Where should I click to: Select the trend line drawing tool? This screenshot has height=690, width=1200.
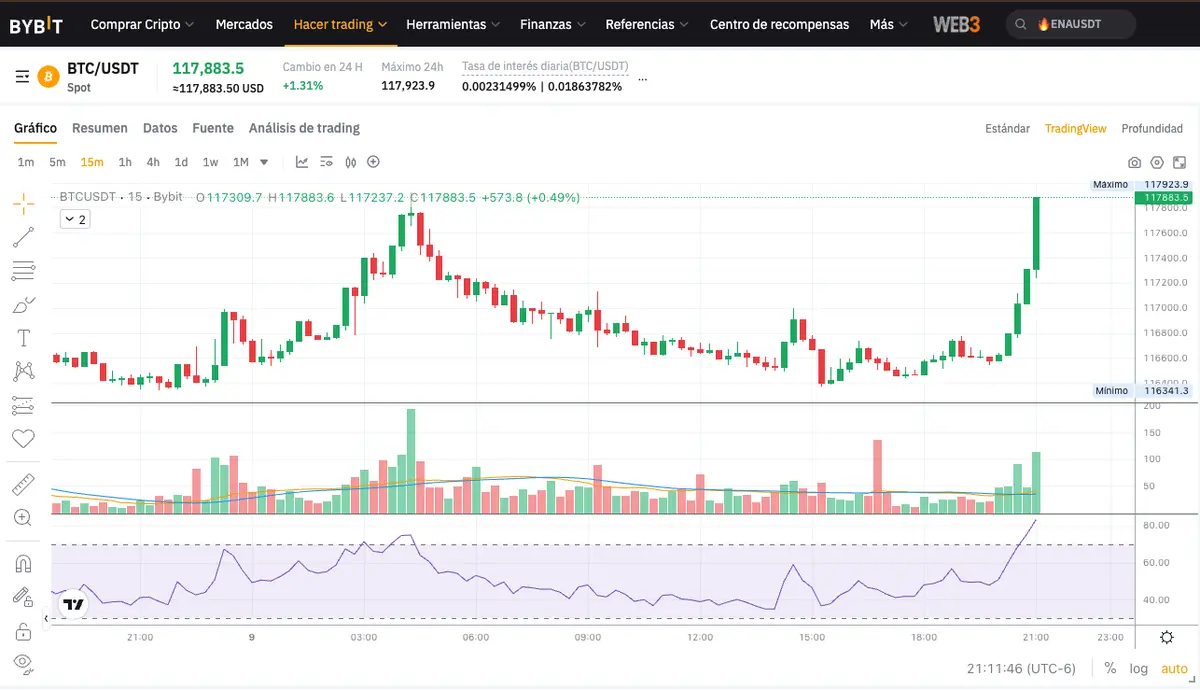pyautogui.click(x=23, y=237)
